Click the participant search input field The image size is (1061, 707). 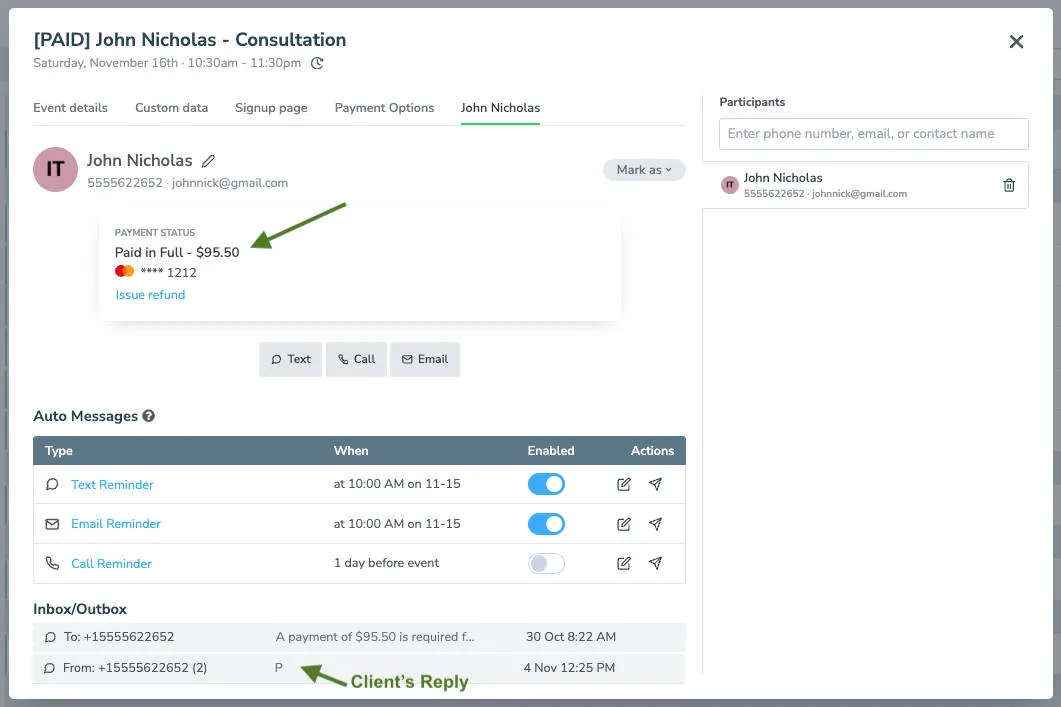click(873, 133)
